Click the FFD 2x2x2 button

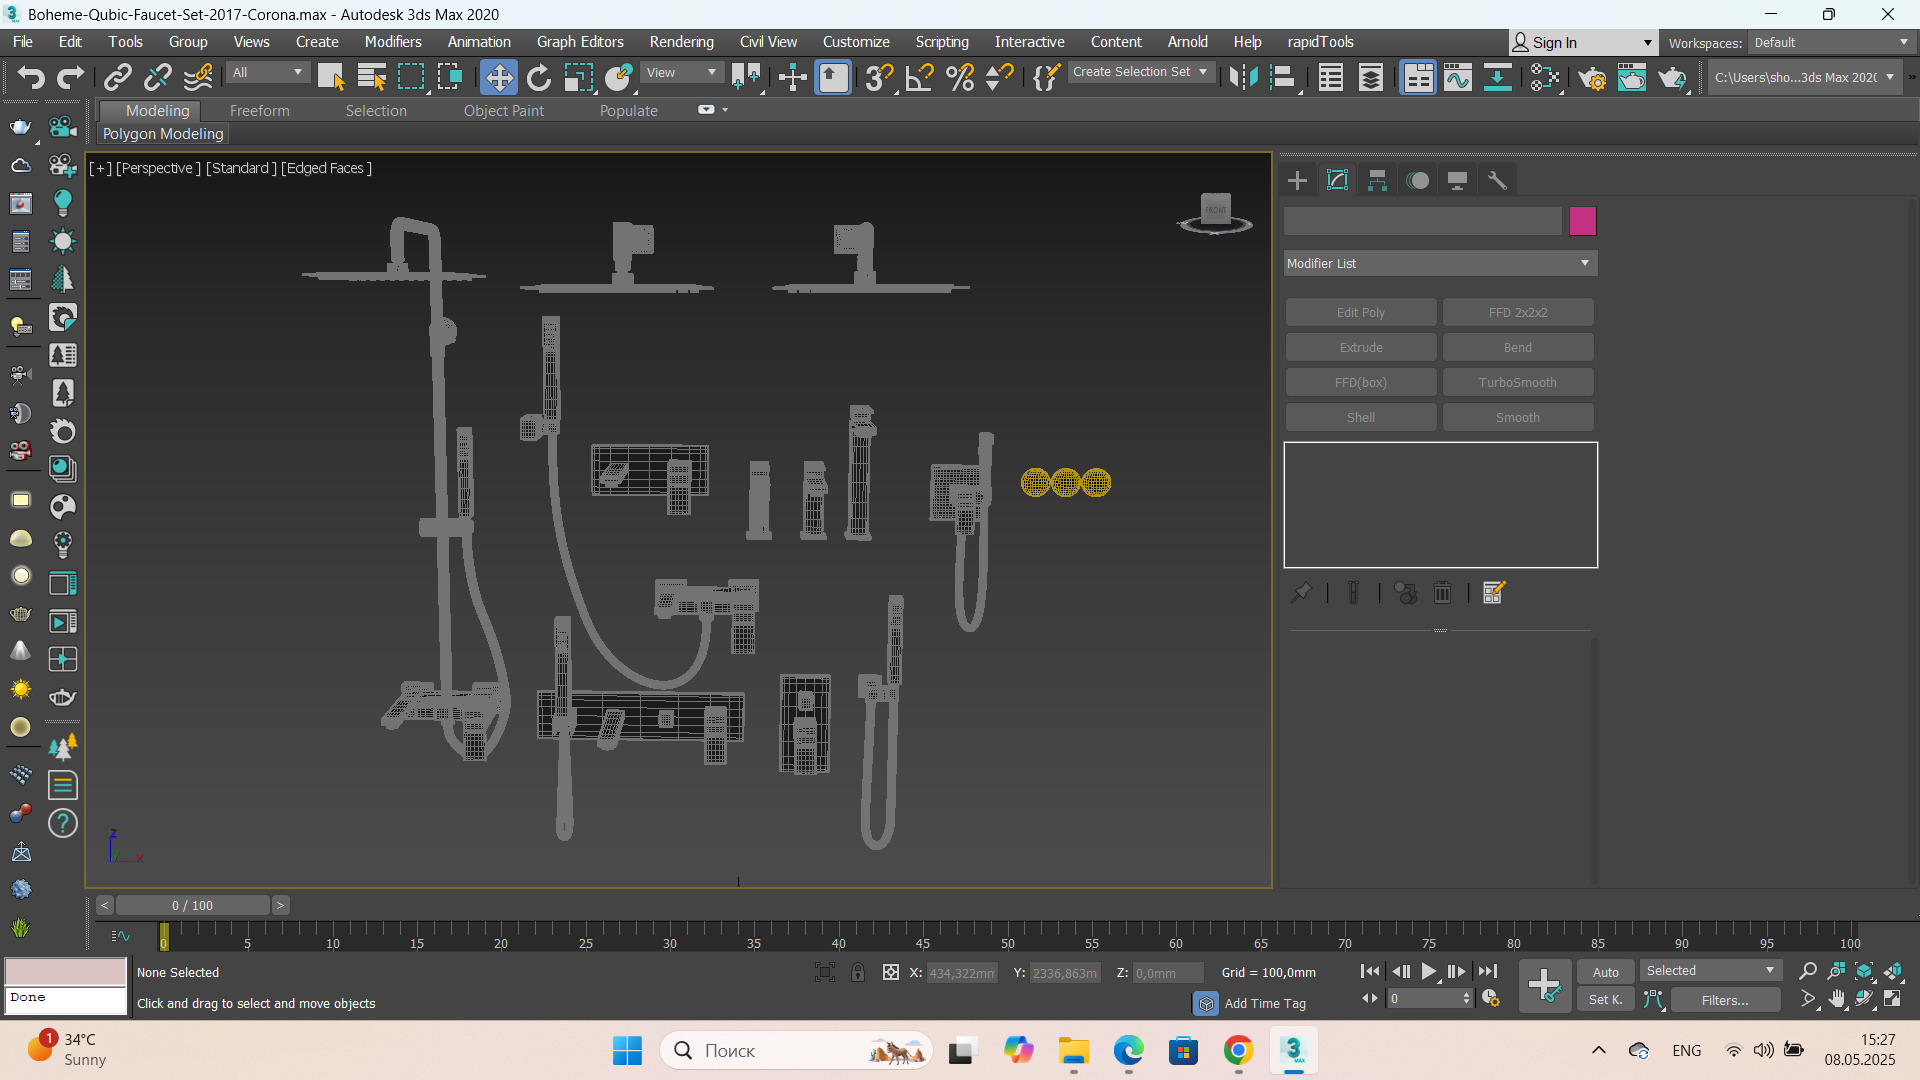(1517, 312)
